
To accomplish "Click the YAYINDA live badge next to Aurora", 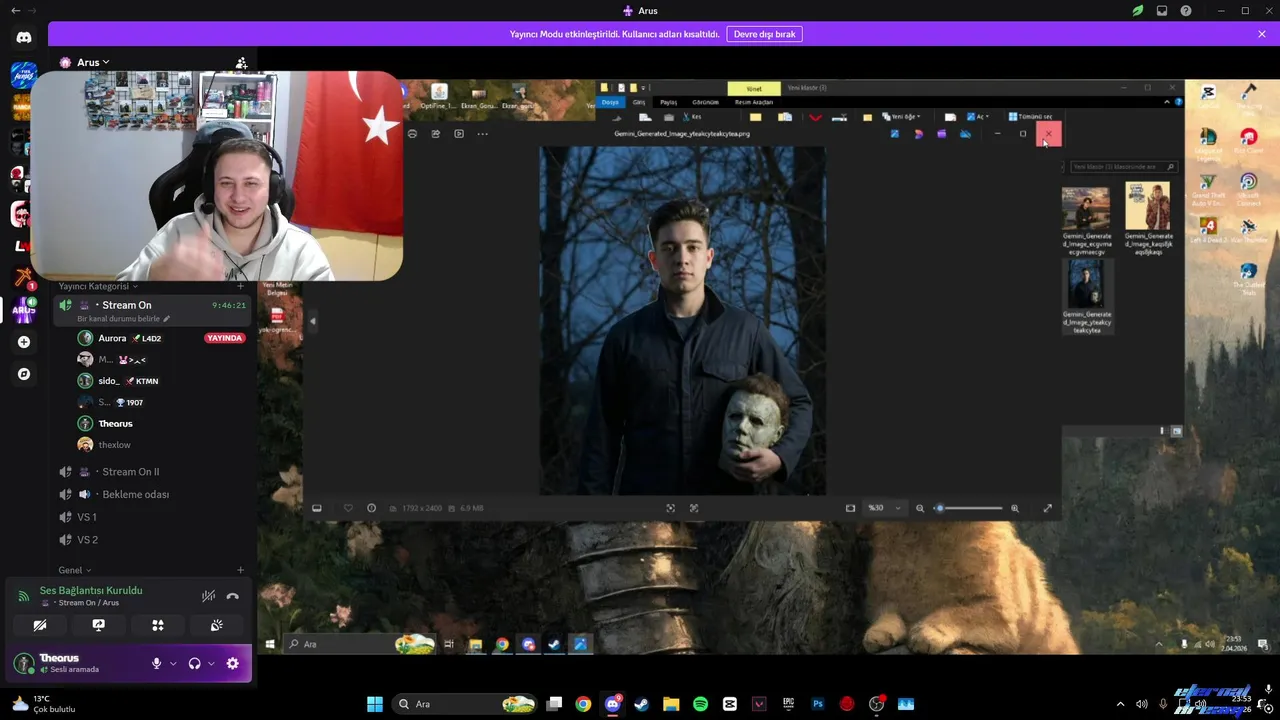I will [x=224, y=338].
